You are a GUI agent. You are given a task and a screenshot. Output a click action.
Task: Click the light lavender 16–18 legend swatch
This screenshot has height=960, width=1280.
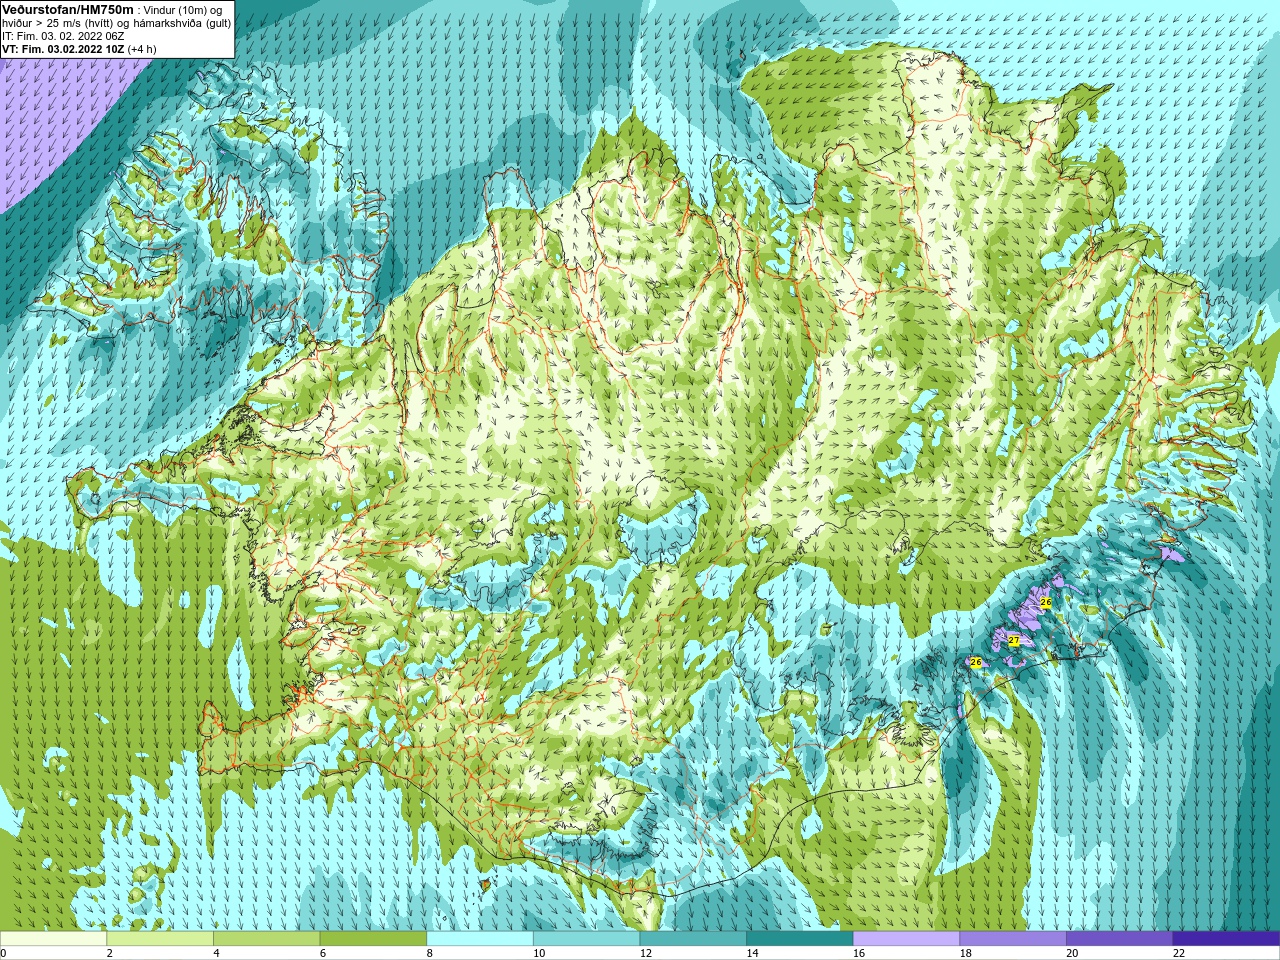pos(906,939)
